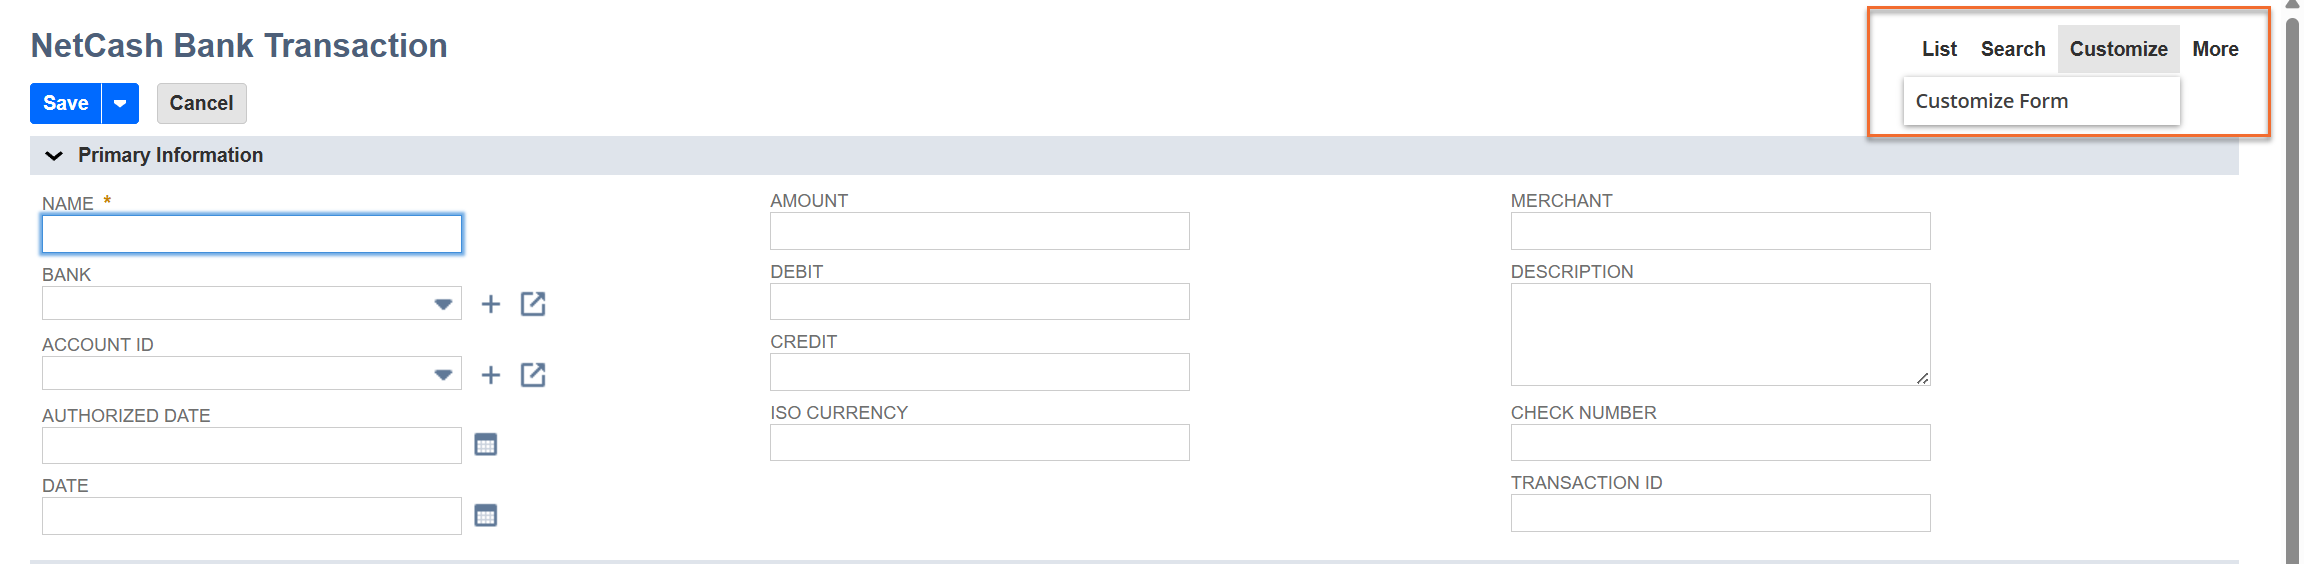2304x564 pixels.
Task: Click into the Description text area
Action: pyautogui.click(x=1720, y=334)
